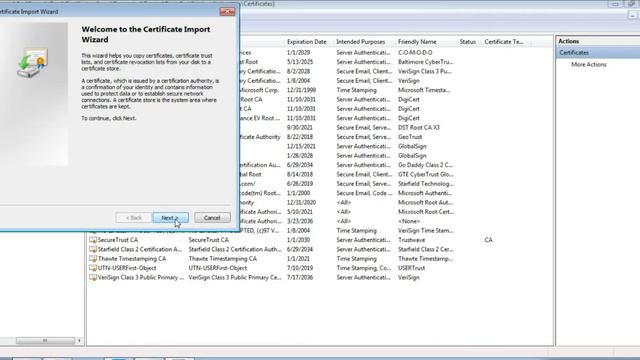This screenshot has height=360, width=640.
Task: Open More Actions in Actions pane
Action: pyautogui.click(x=589, y=64)
